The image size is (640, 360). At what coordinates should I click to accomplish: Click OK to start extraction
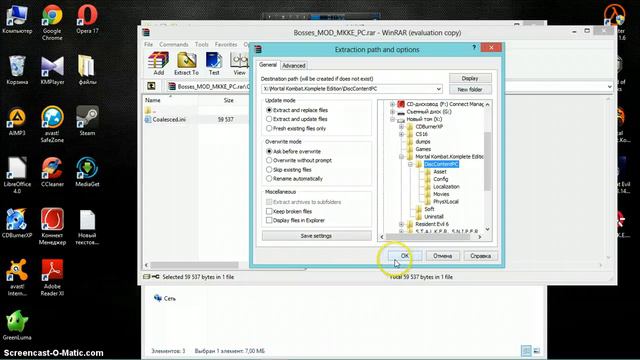[404, 256]
